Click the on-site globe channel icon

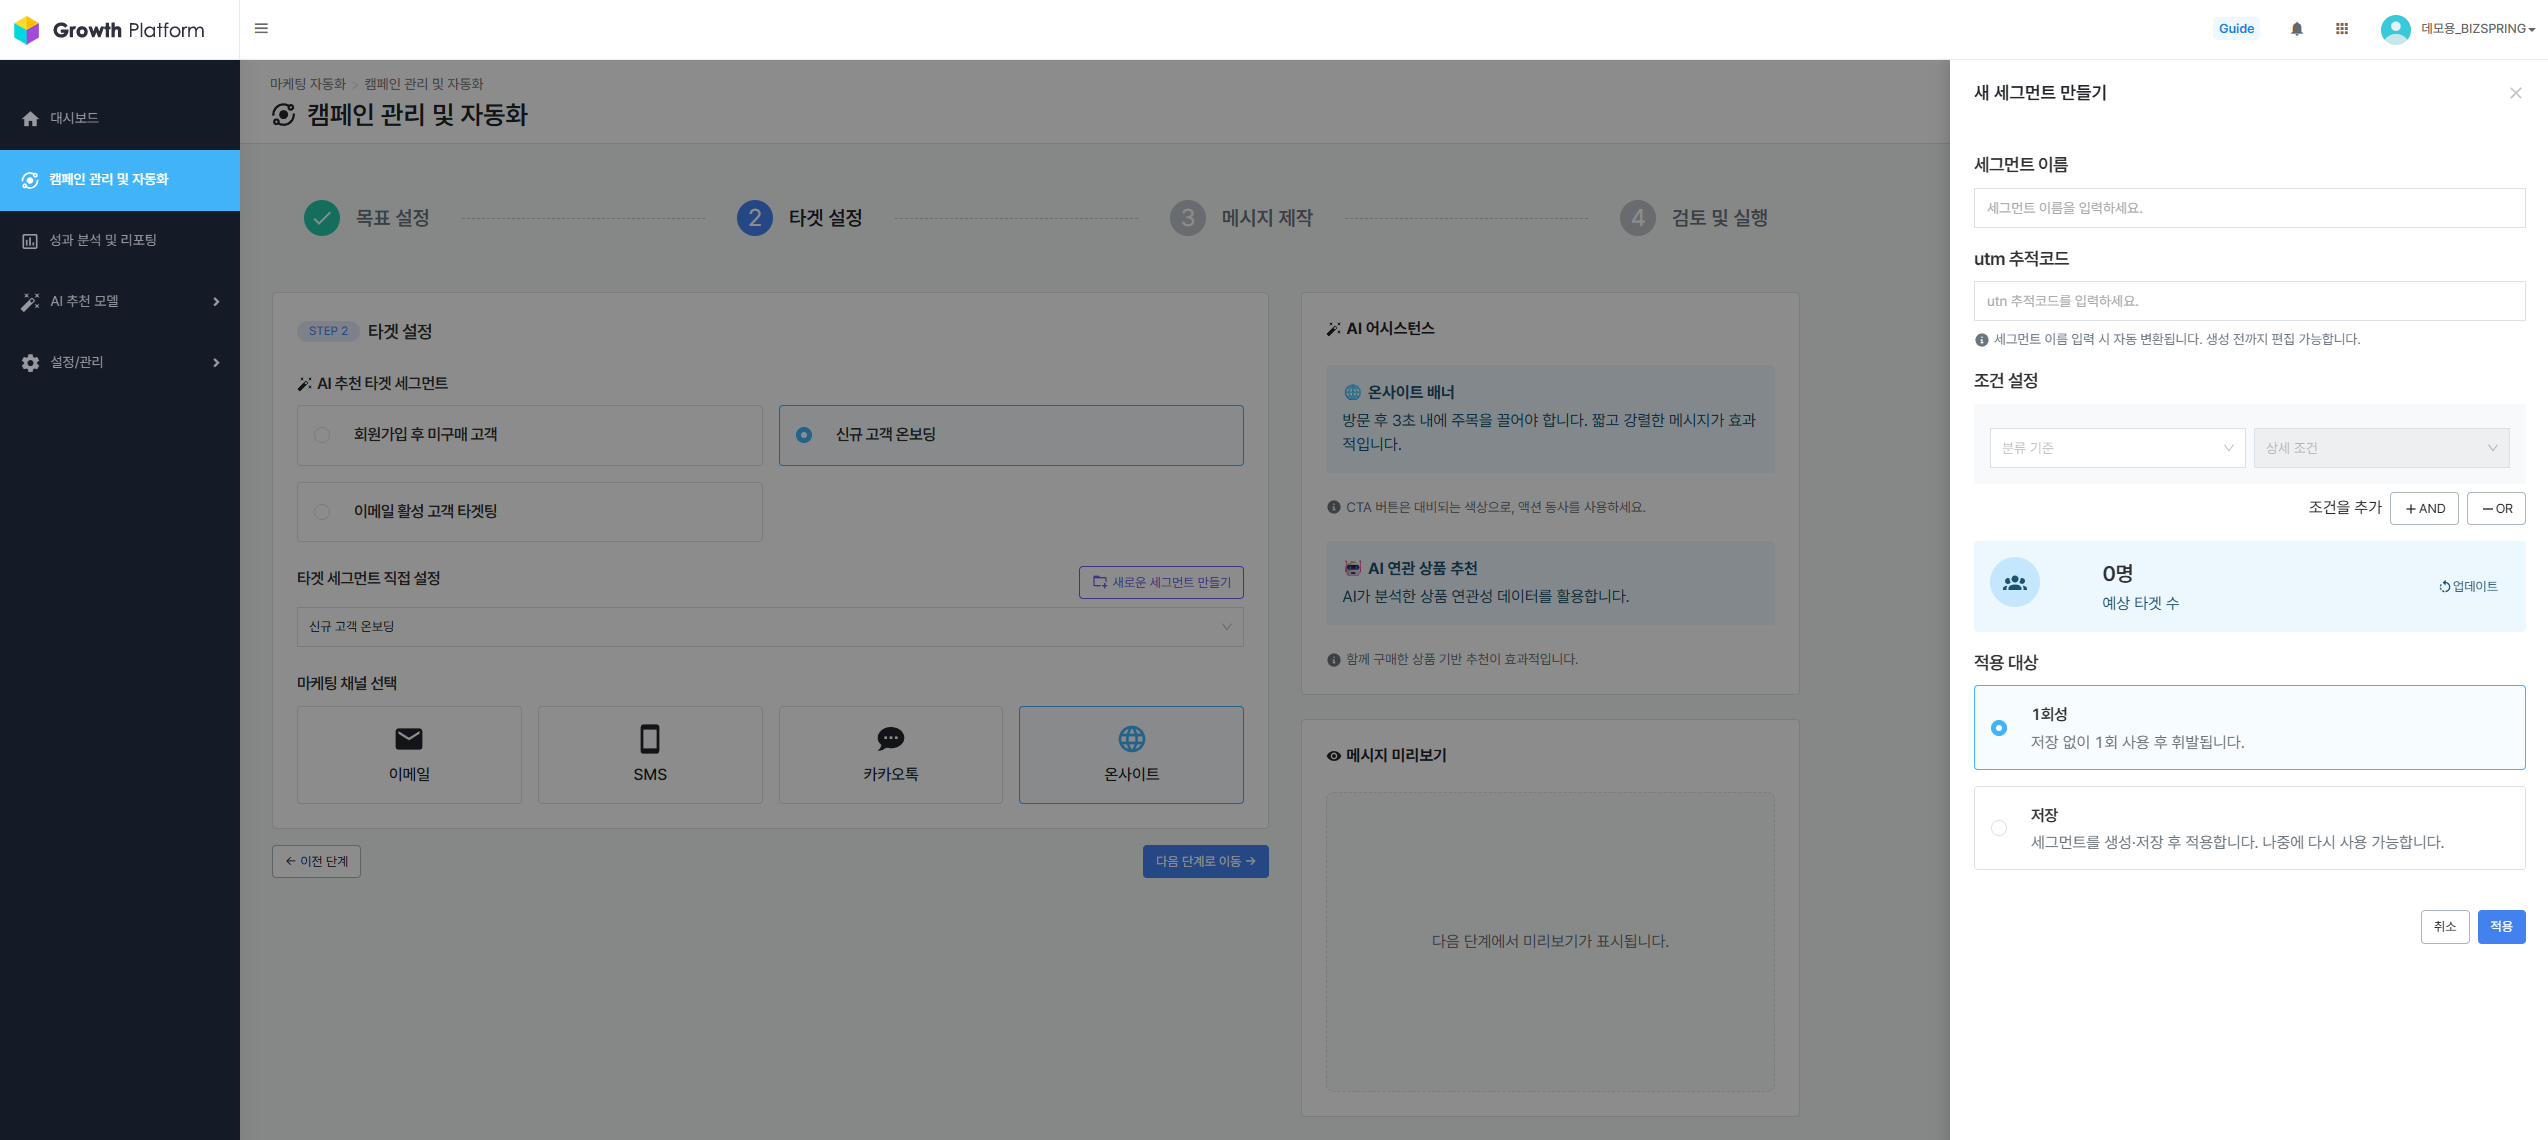click(1131, 739)
